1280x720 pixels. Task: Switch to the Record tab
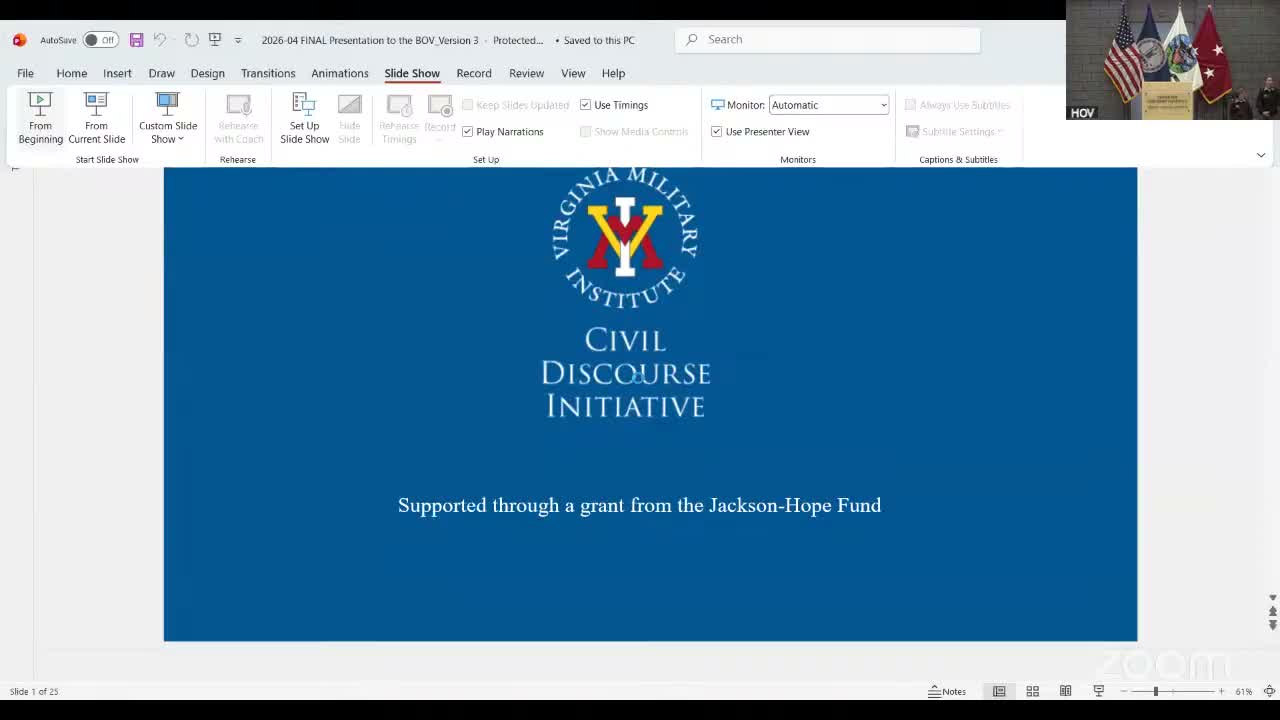[474, 73]
